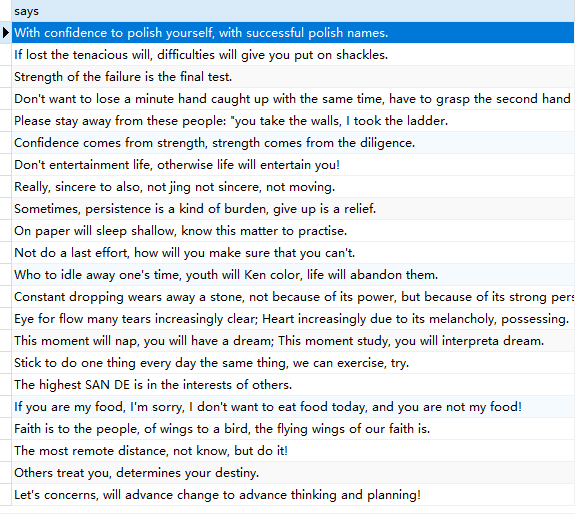575x514 pixels.
Task: Select 'Constant dropping wears away a stone' row
Action: (293, 297)
